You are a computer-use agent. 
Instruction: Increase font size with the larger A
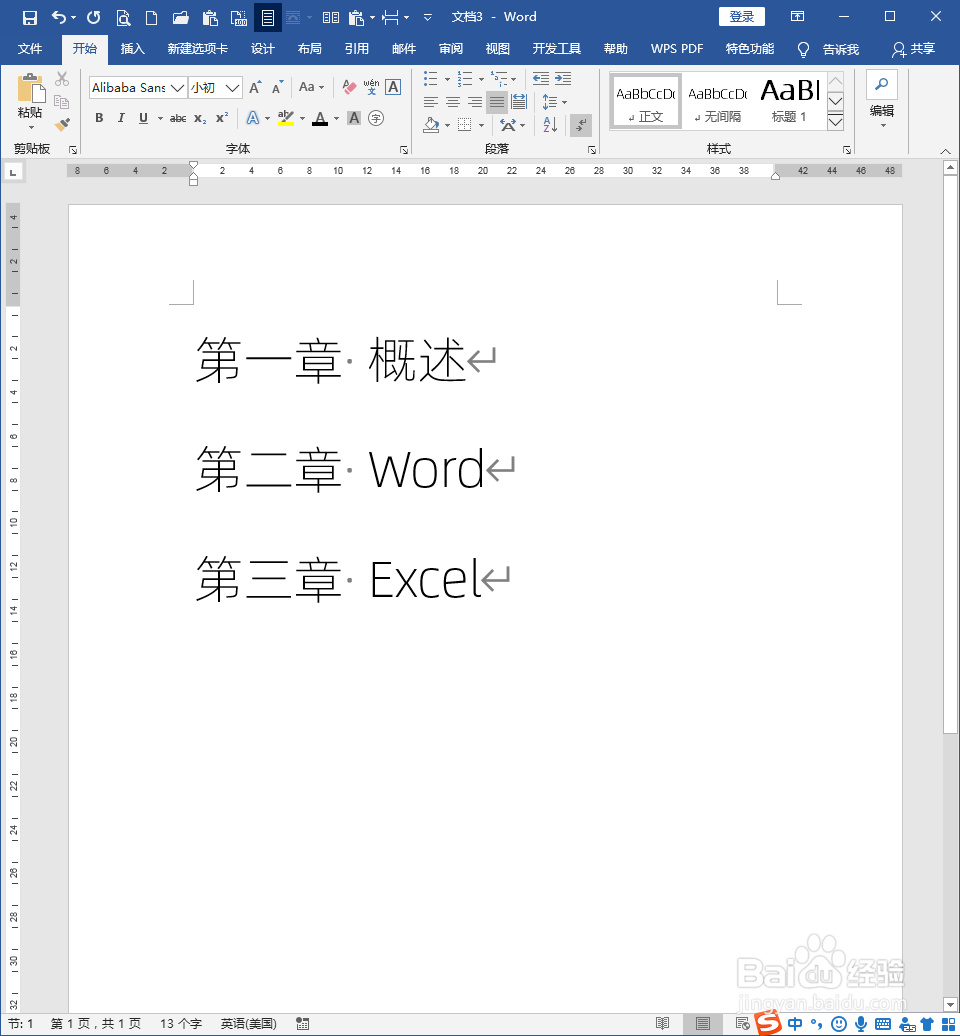(255, 87)
